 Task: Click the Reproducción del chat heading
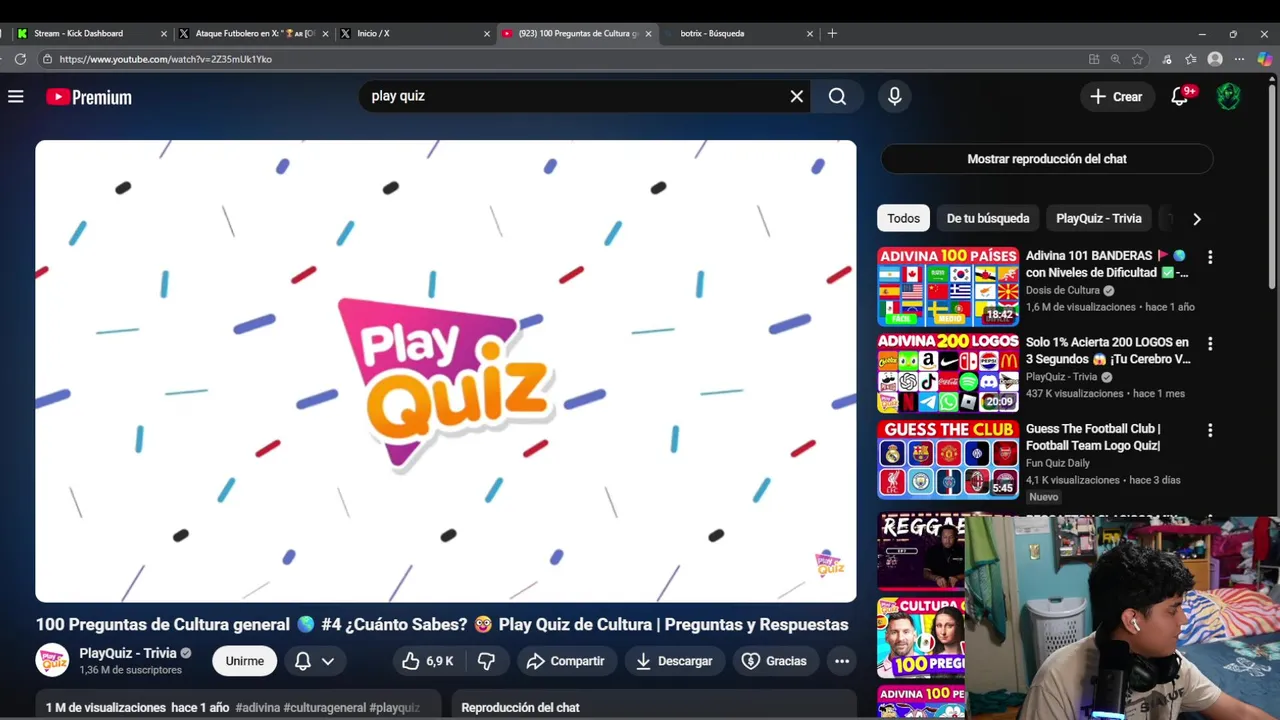[520, 707]
